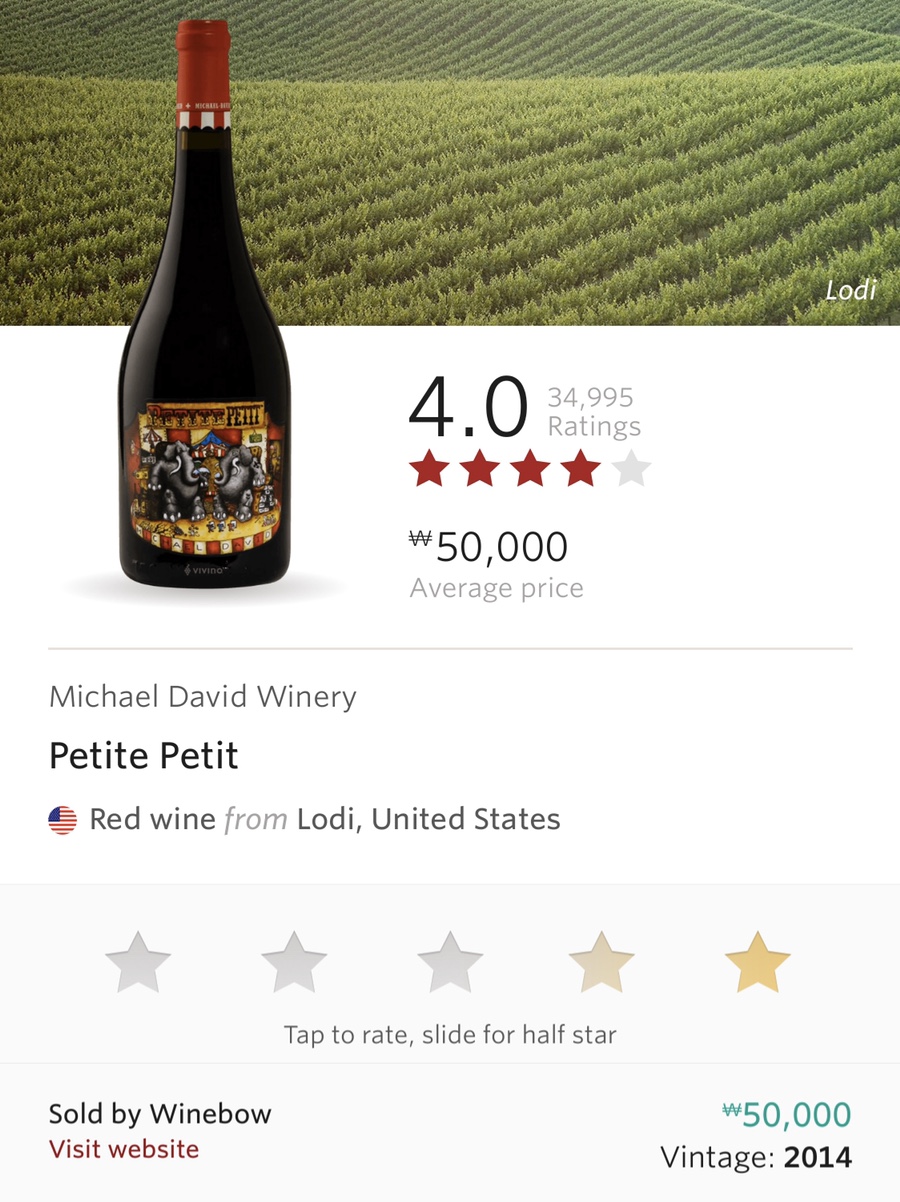Tap the 4.0 rating score
Image resolution: width=900 pixels, height=1202 pixels.
[468, 408]
